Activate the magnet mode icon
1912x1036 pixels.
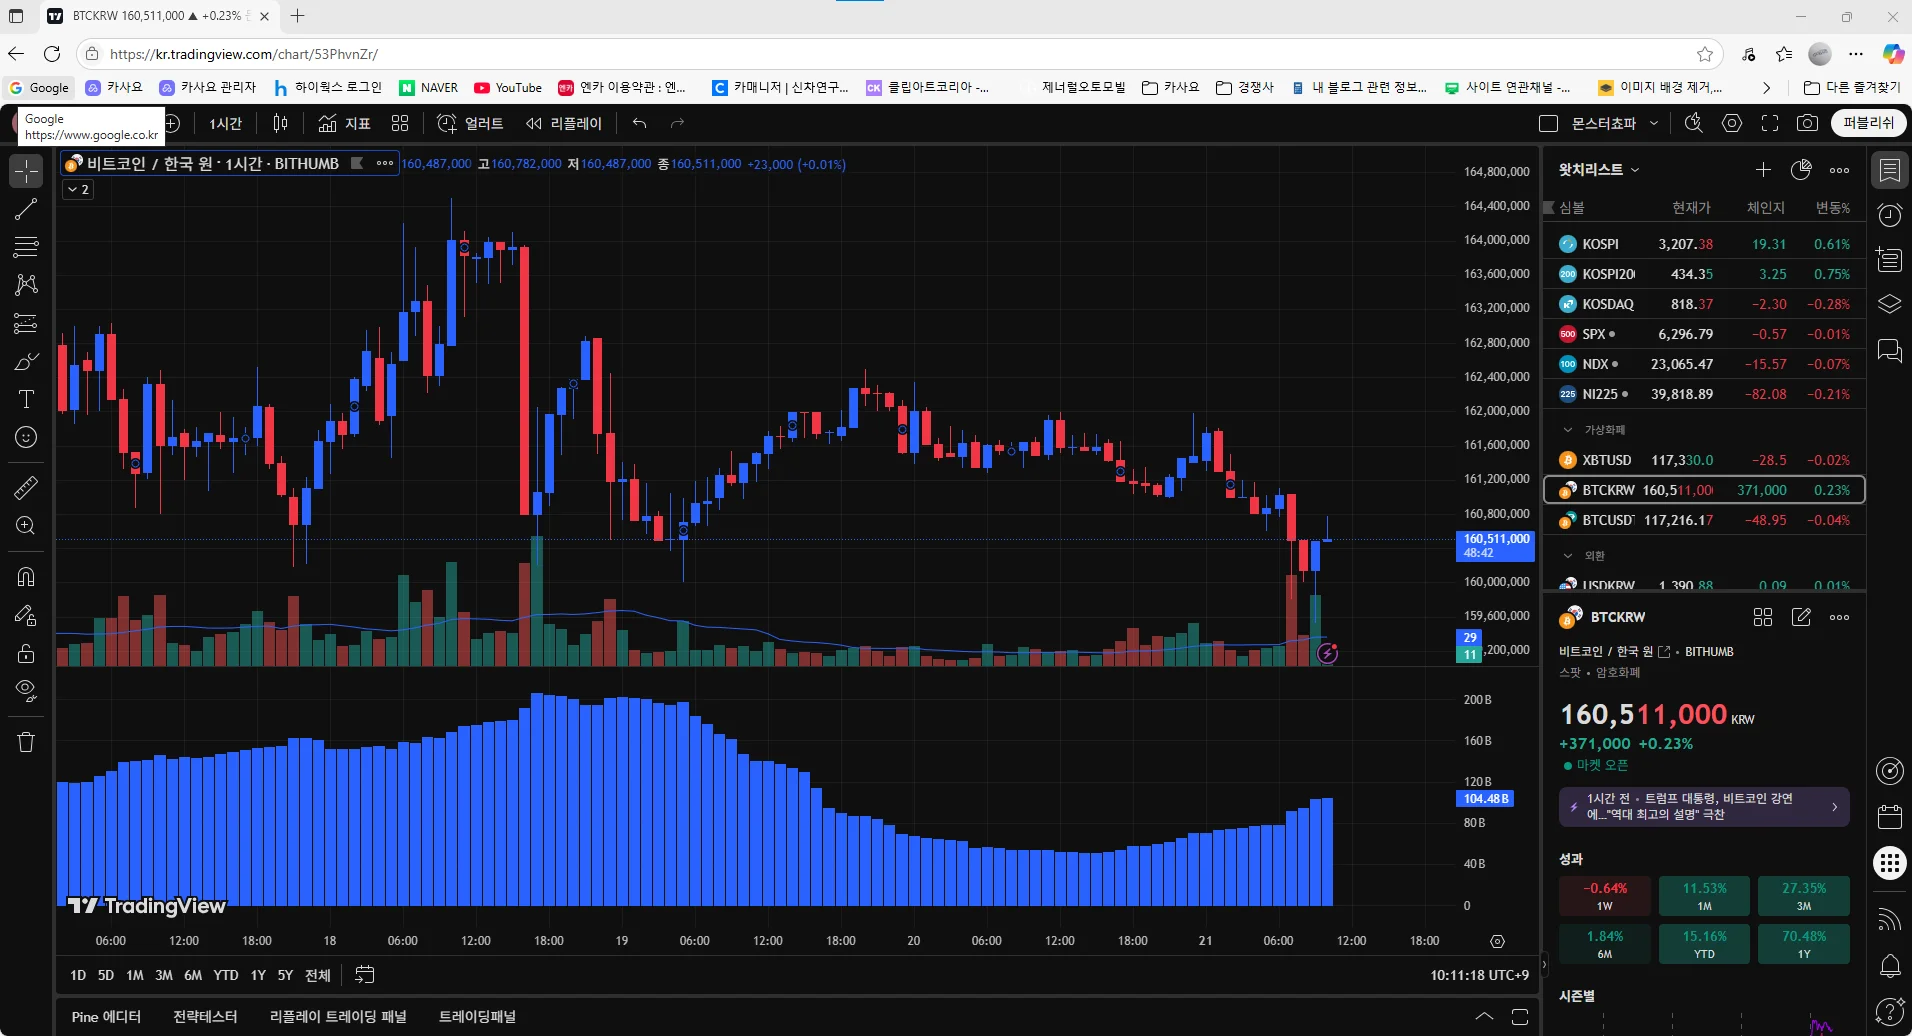tap(26, 577)
